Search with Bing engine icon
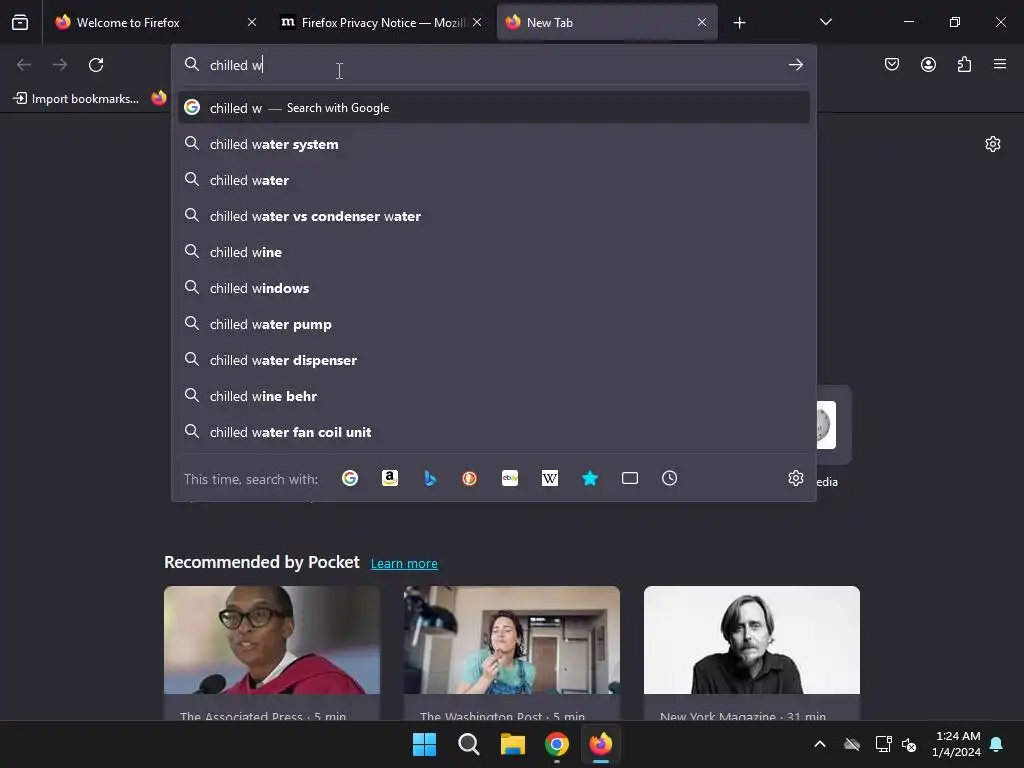1024x768 pixels. click(x=430, y=478)
